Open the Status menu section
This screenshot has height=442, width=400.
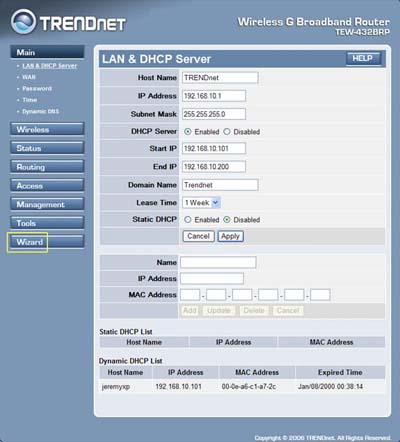[x=47, y=148]
